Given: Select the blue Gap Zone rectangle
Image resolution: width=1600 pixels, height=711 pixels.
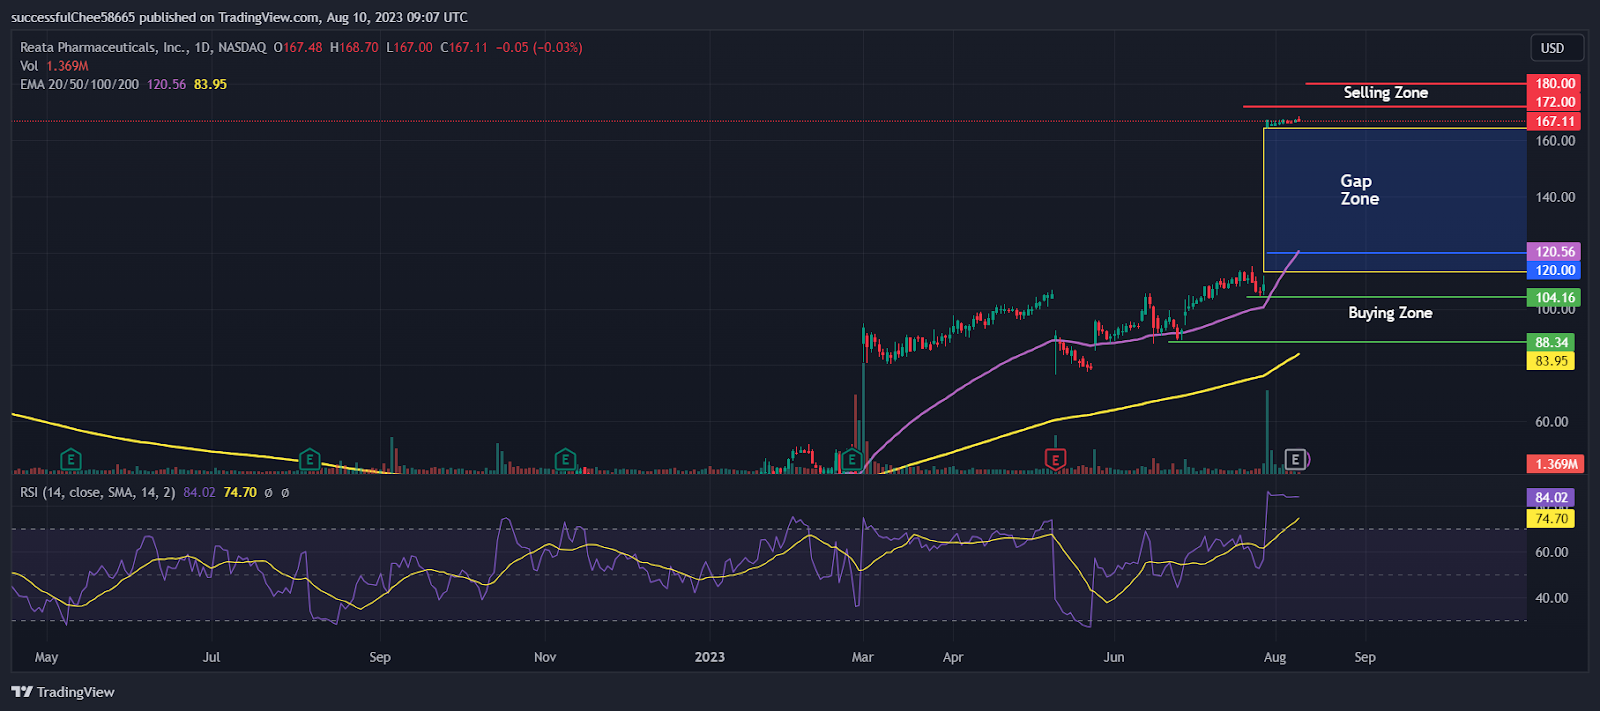Looking at the screenshot, I should coord(1395,200).
